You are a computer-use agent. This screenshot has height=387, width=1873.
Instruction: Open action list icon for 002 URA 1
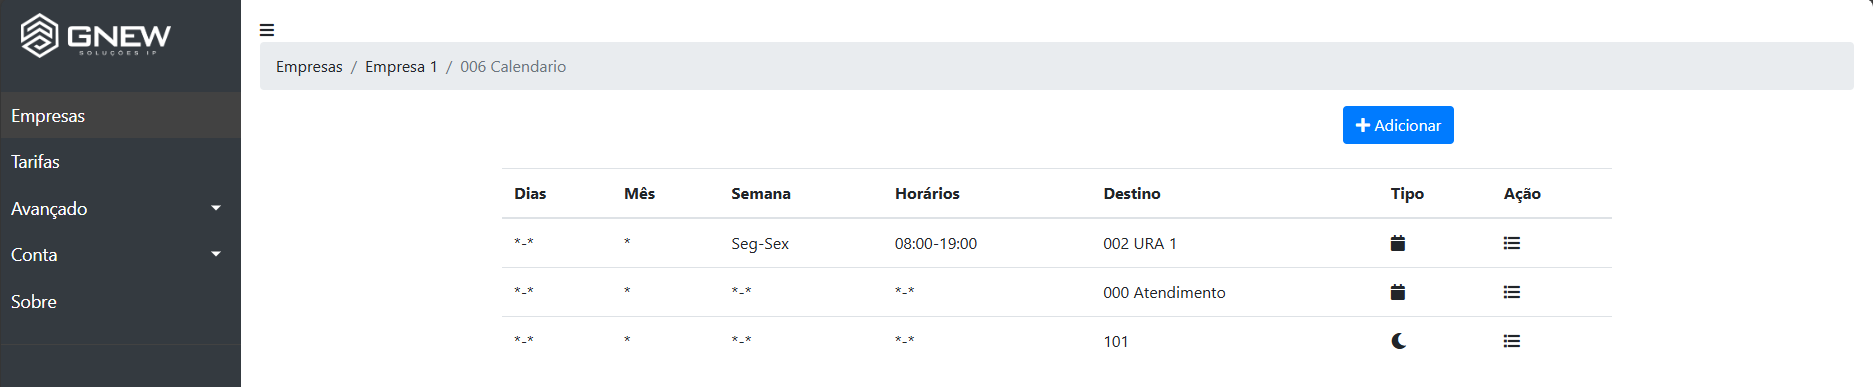(1512, 243)
